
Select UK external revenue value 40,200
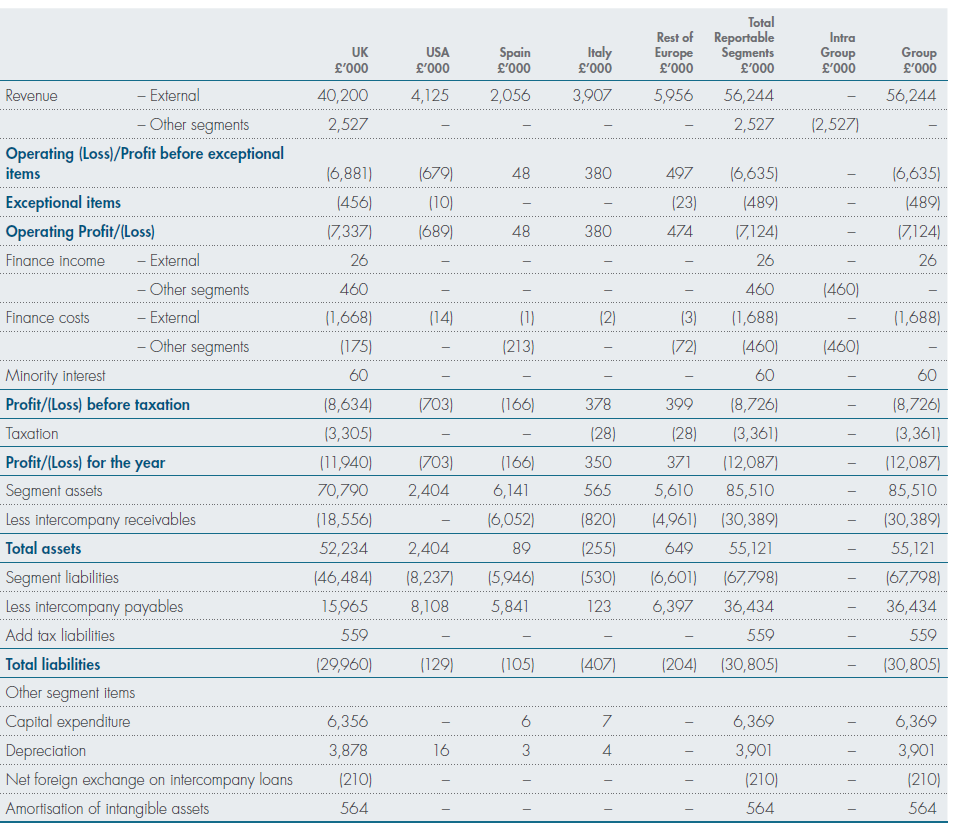coord(343,96)
